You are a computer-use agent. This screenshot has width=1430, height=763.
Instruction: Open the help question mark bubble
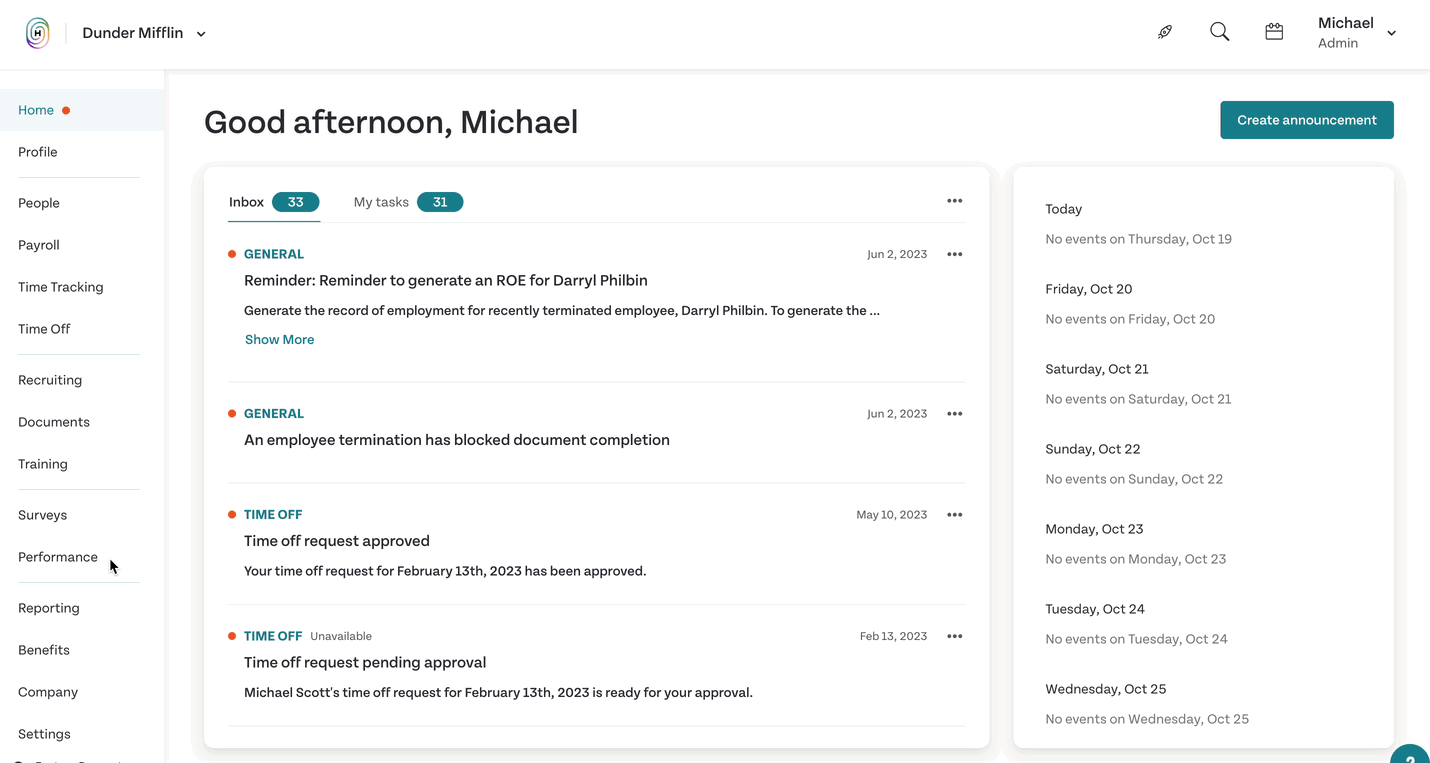(x=1411, y=755)
